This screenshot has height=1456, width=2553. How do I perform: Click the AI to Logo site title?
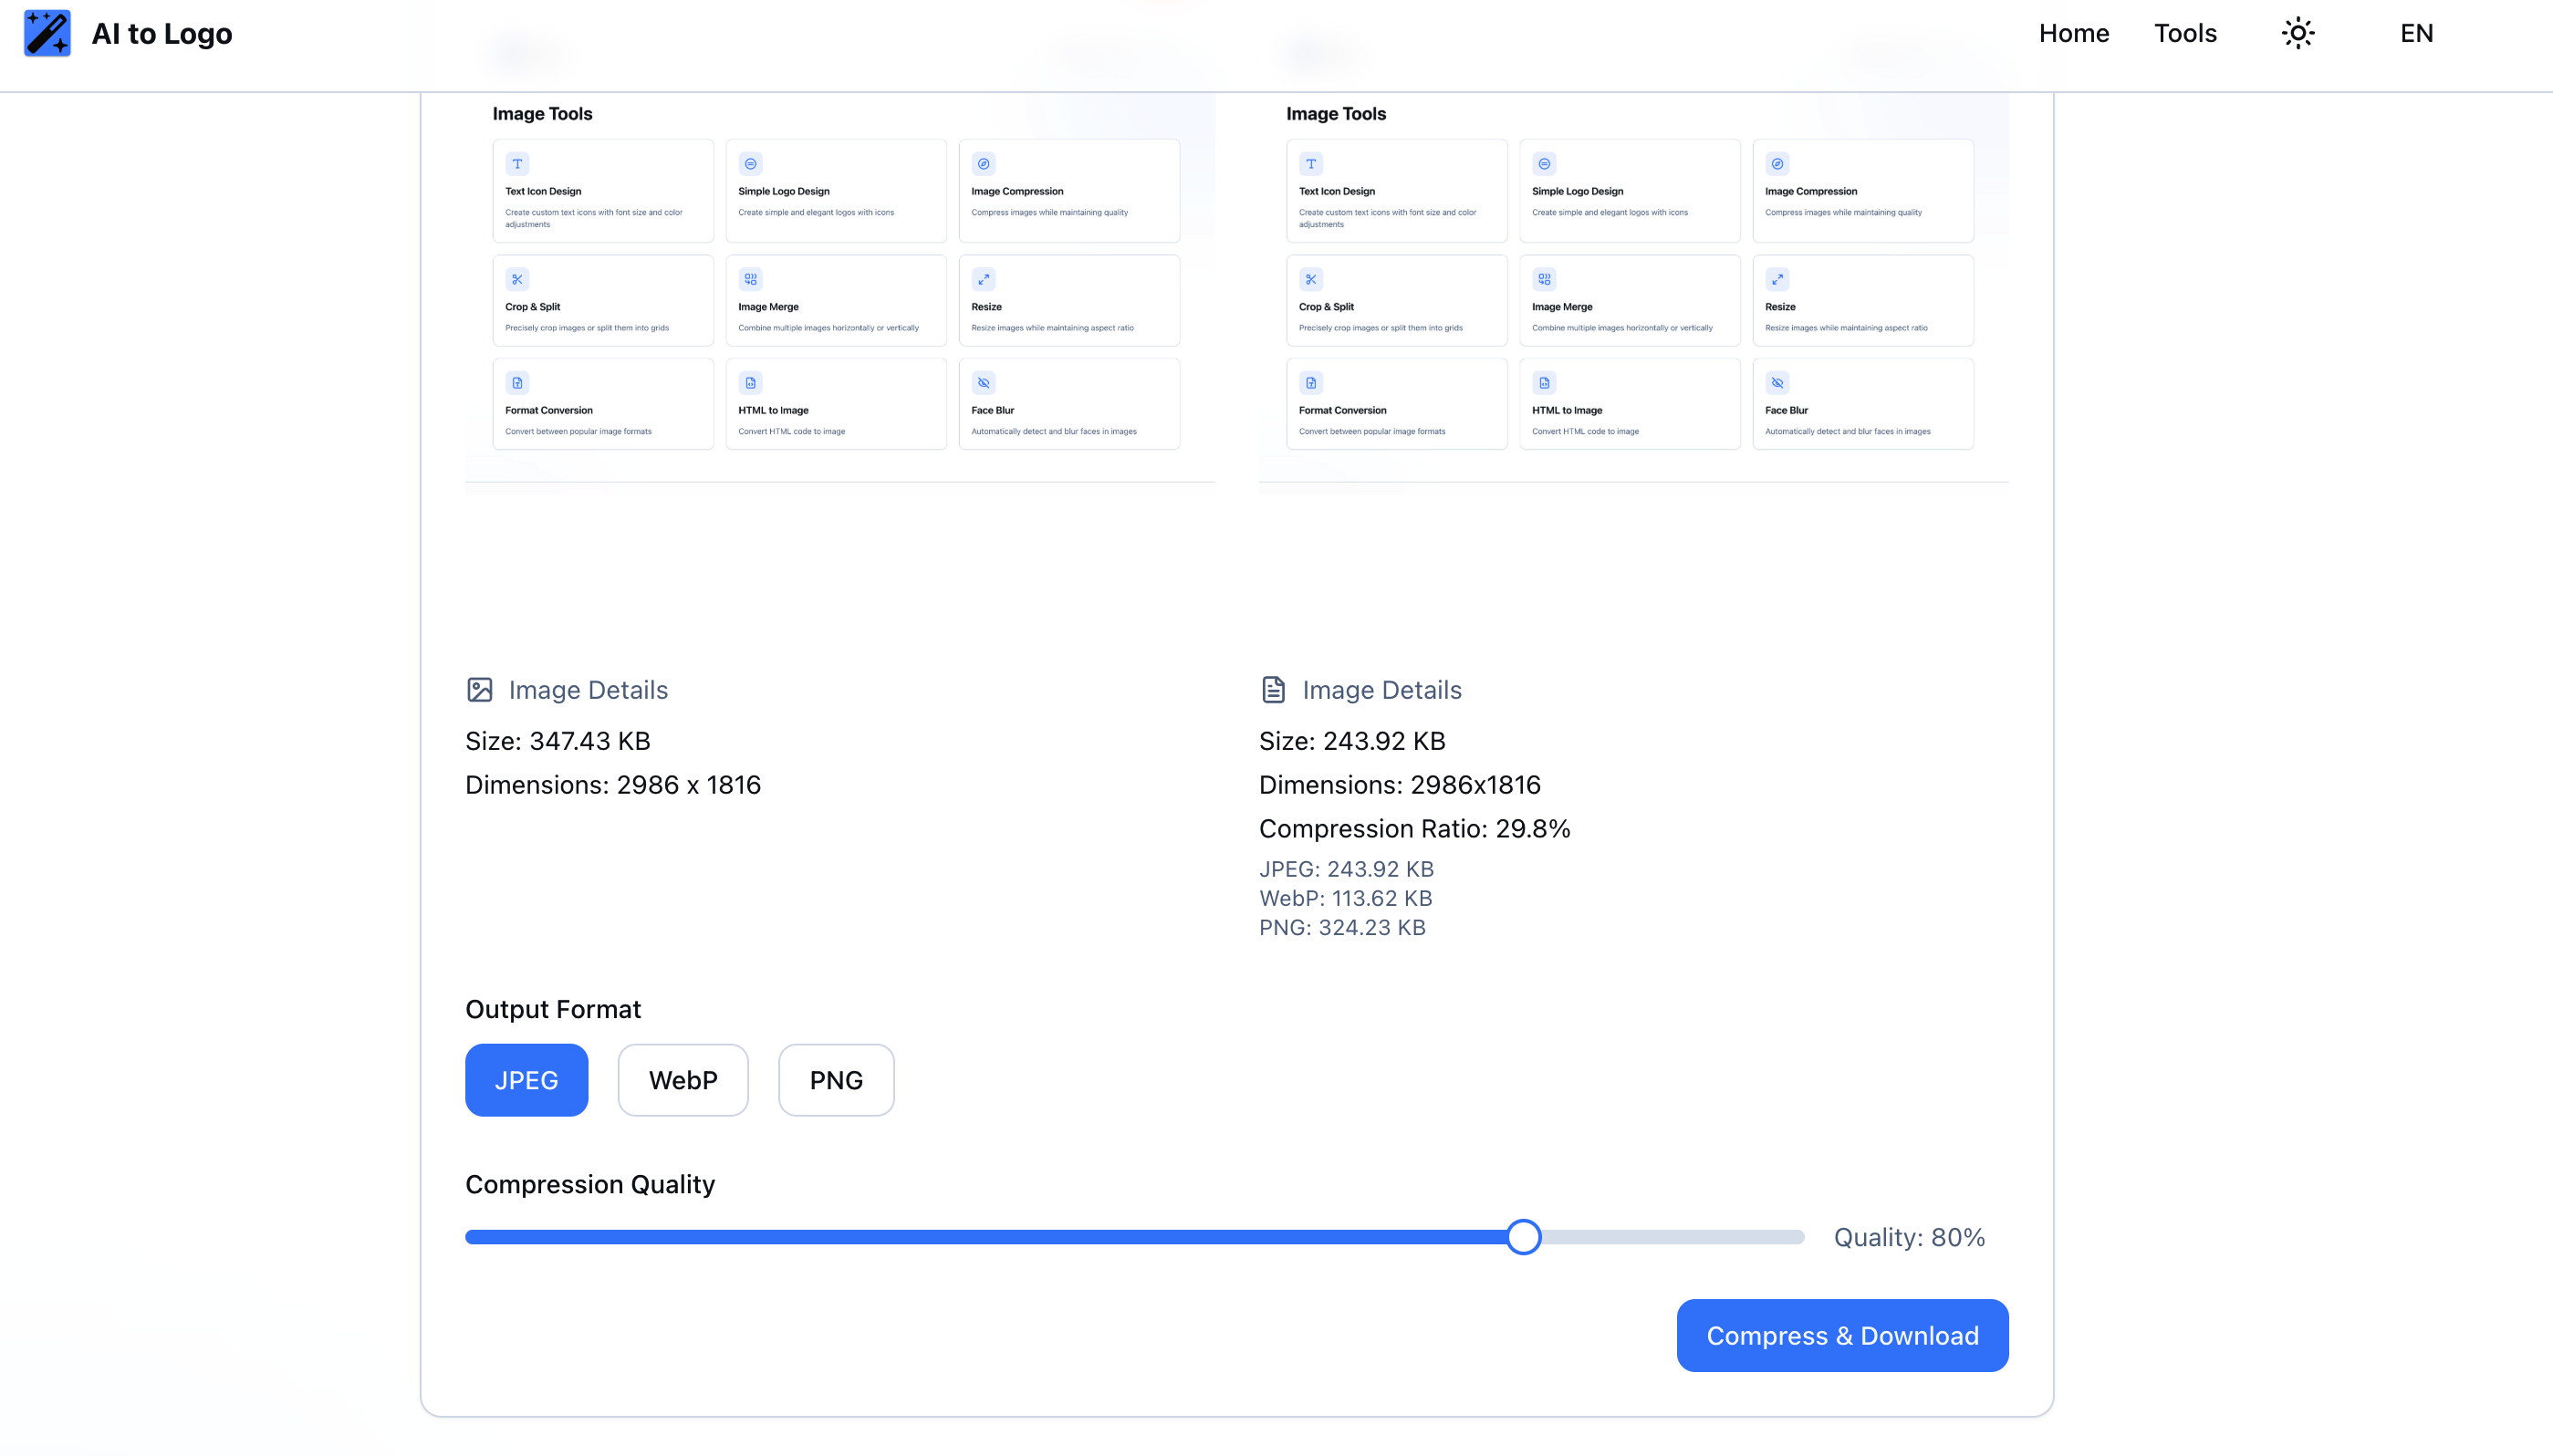pyautogui.click(x=162, y=34)
